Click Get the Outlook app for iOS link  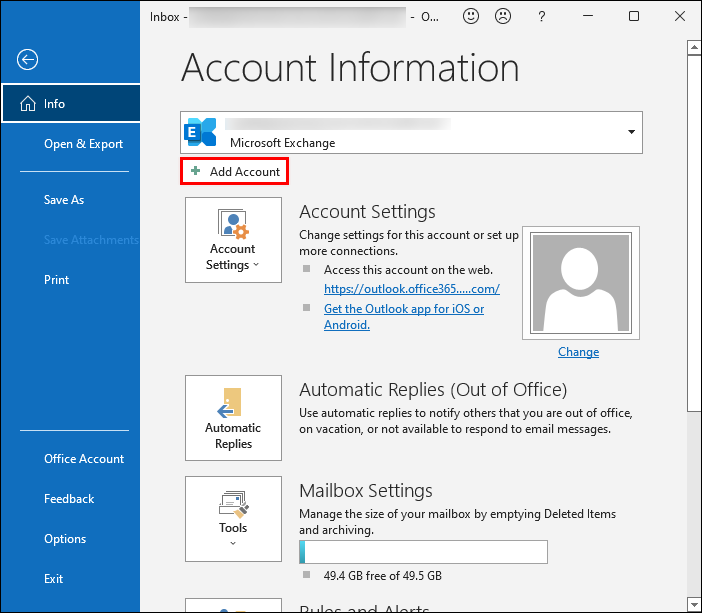pyautogui.click(x=404, y=317)
